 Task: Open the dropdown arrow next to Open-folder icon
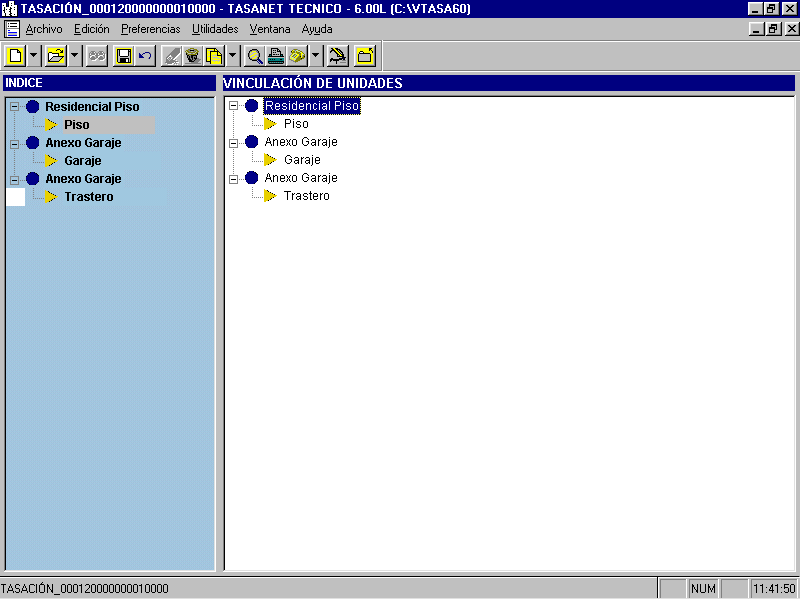(74, 56)
